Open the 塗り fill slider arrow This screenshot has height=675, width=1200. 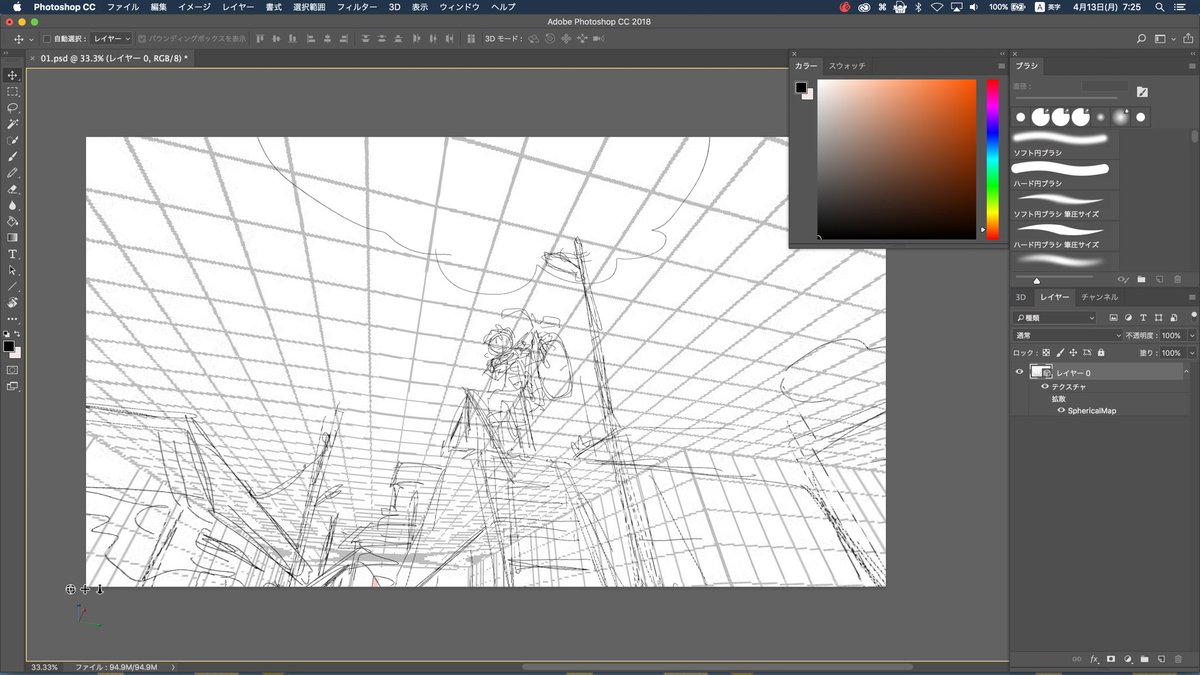pyautogui.click(x=1190, y=353)
